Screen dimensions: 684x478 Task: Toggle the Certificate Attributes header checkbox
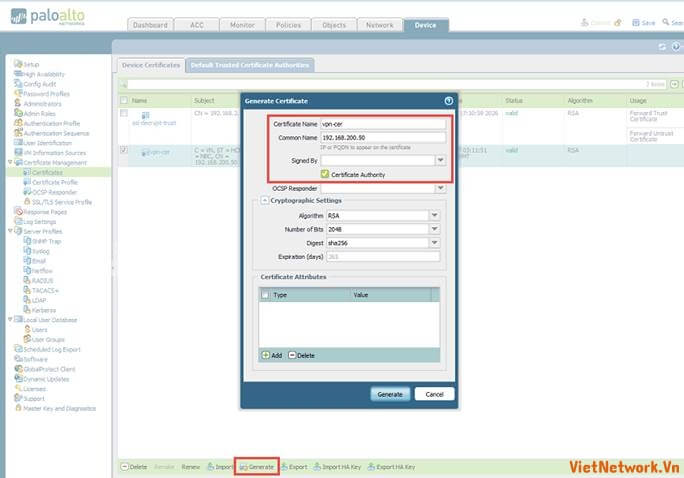(x=265, y=295)
